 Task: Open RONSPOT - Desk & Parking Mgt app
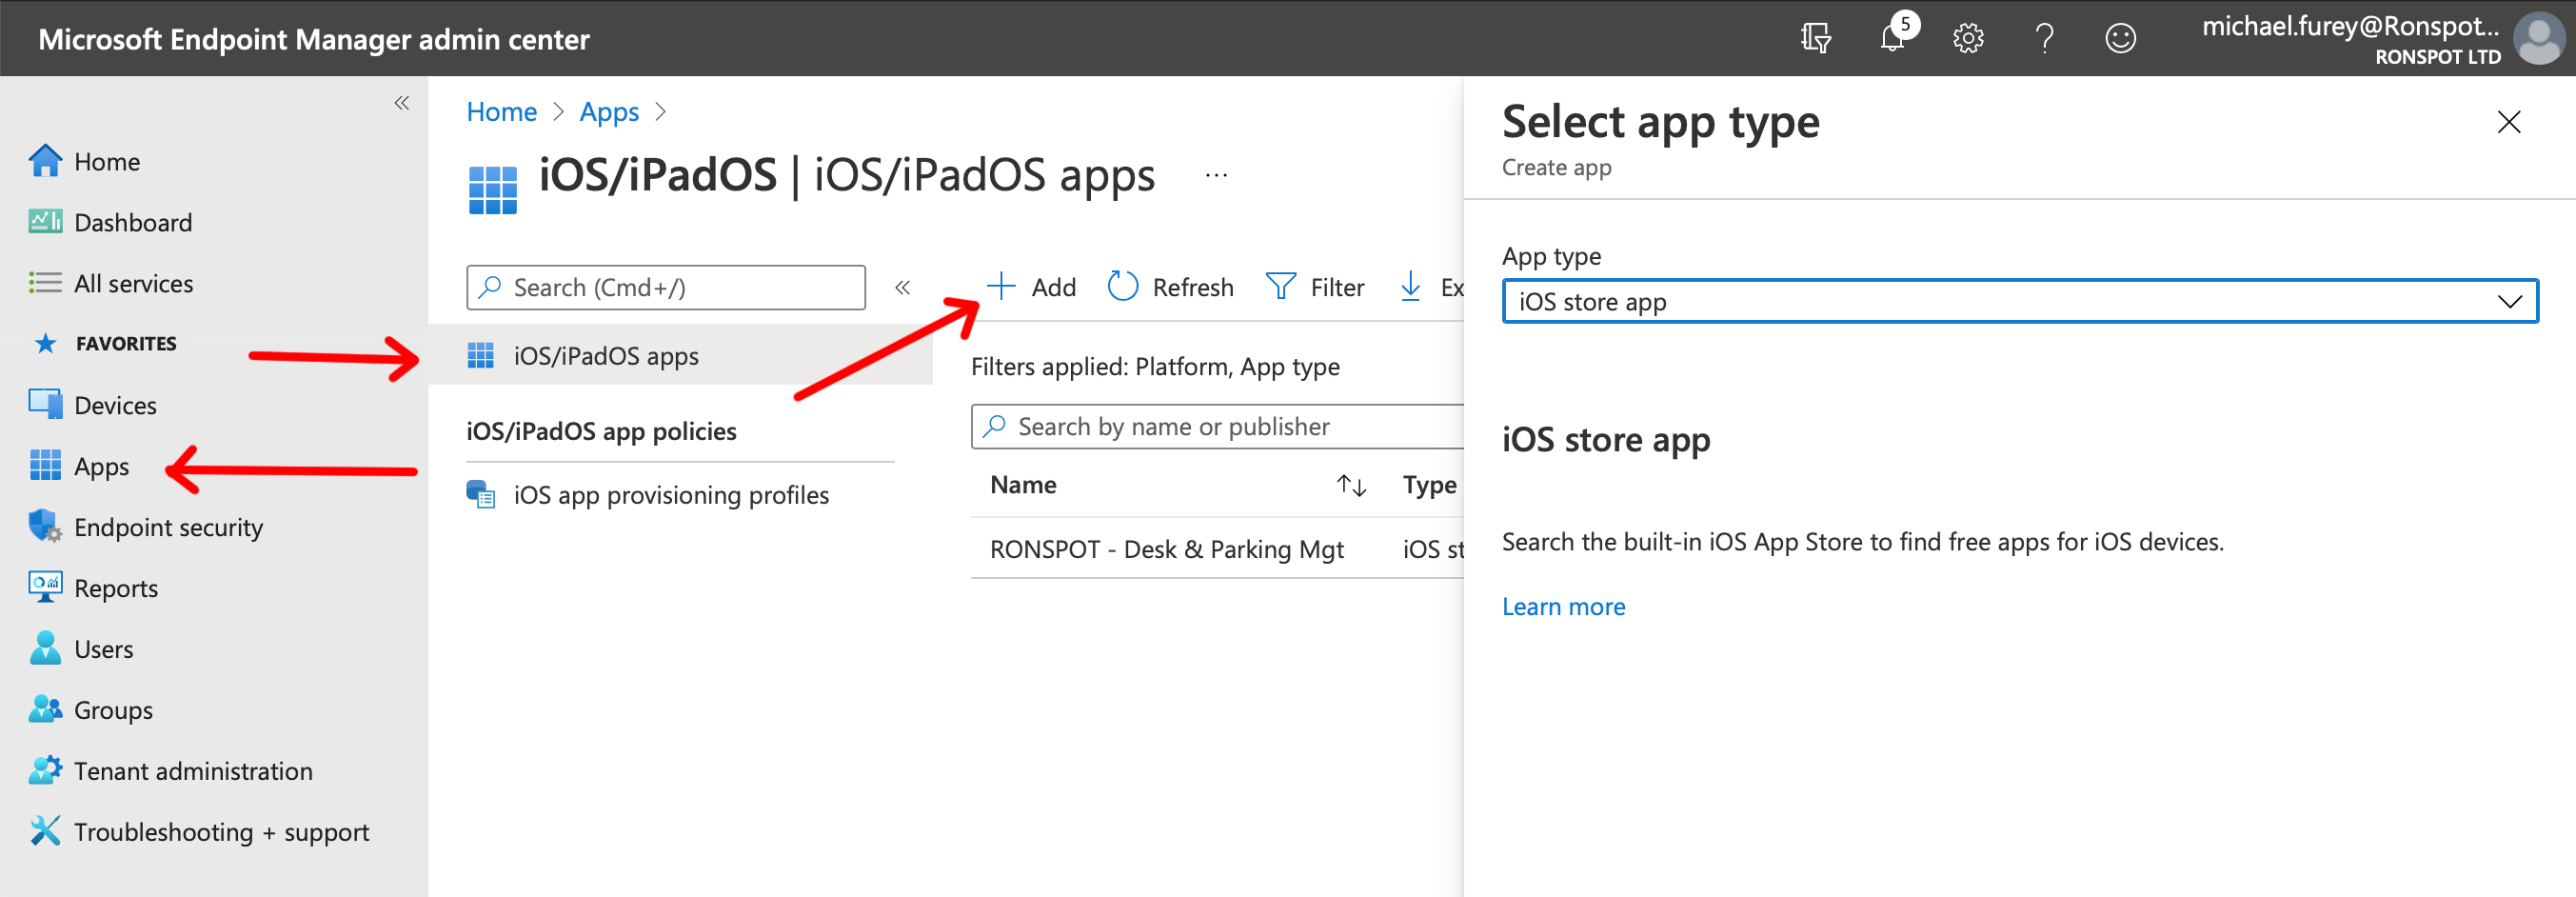click(x=1166, y=550)
